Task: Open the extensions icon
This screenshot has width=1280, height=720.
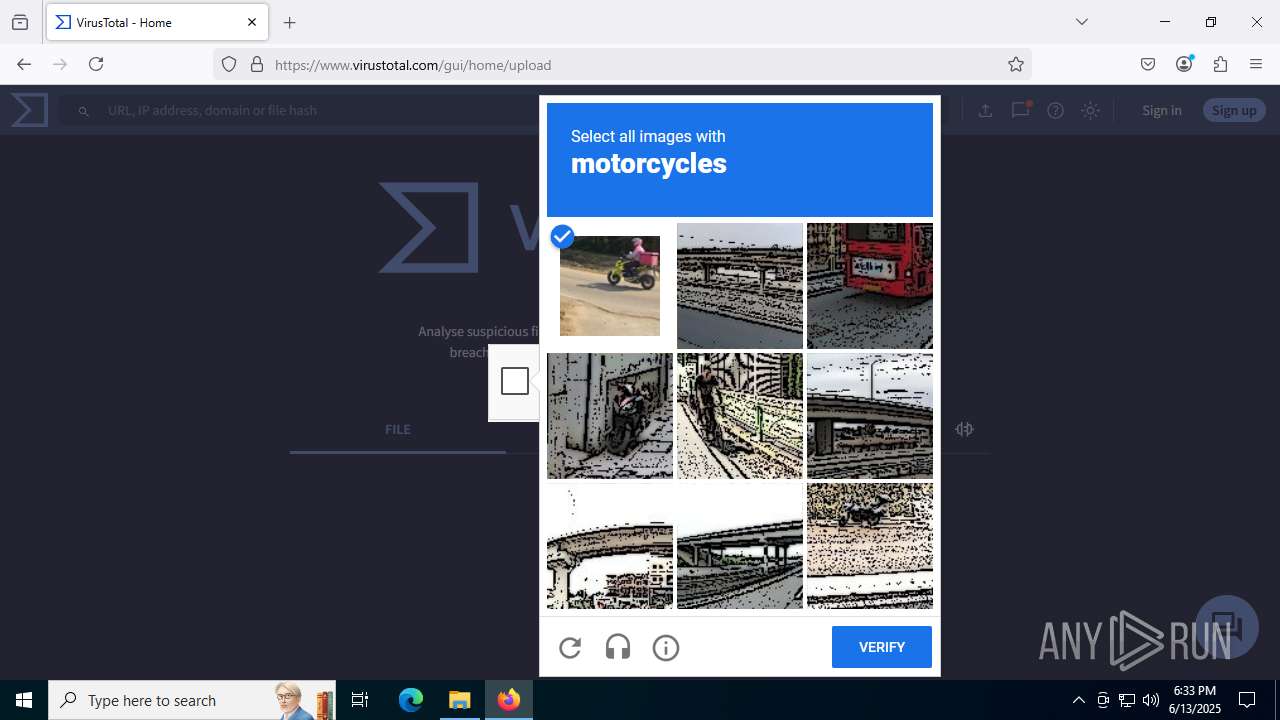Action: click(x=1220, y=64)
